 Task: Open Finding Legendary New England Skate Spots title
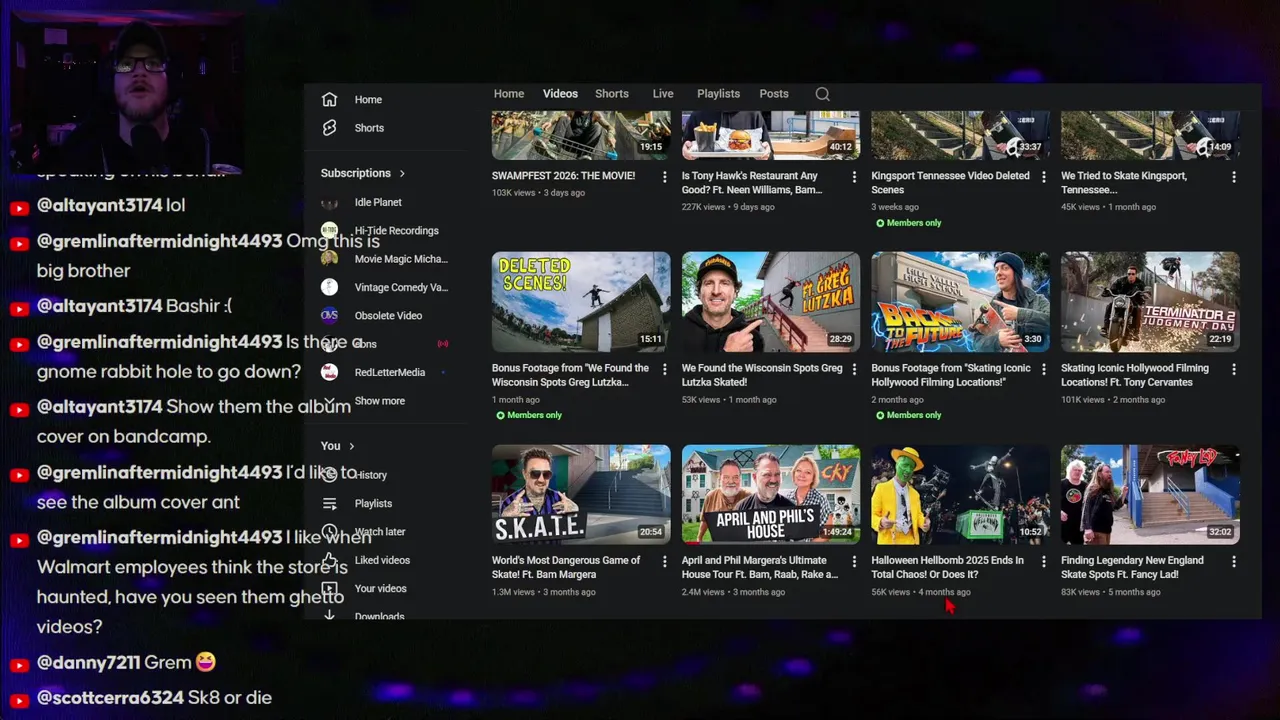click(1133, 567)
